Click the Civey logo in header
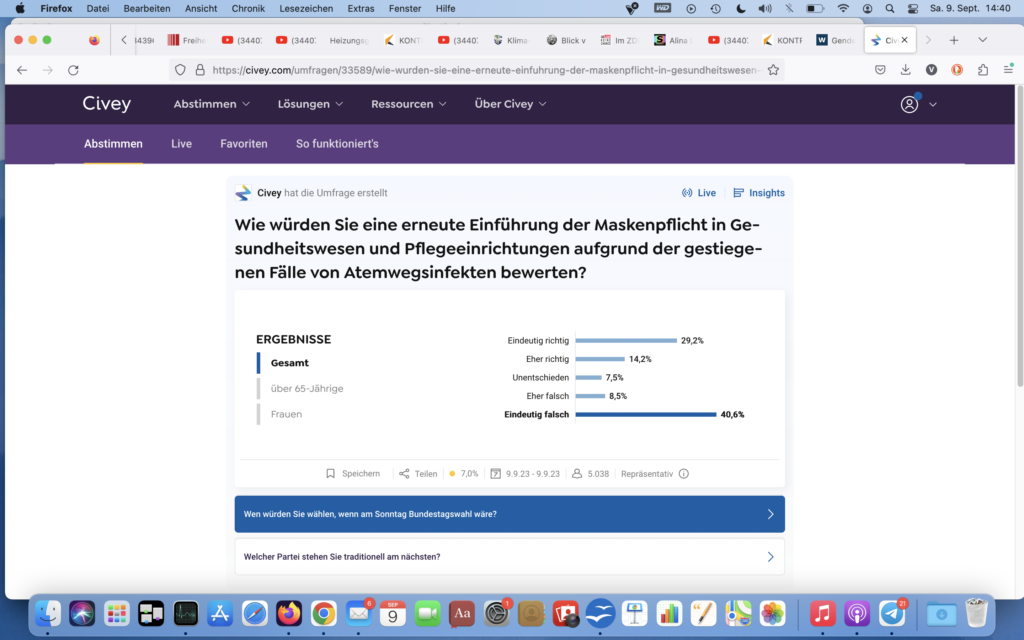The height and width of the screenshot is (640, 1024). point(106,104)
